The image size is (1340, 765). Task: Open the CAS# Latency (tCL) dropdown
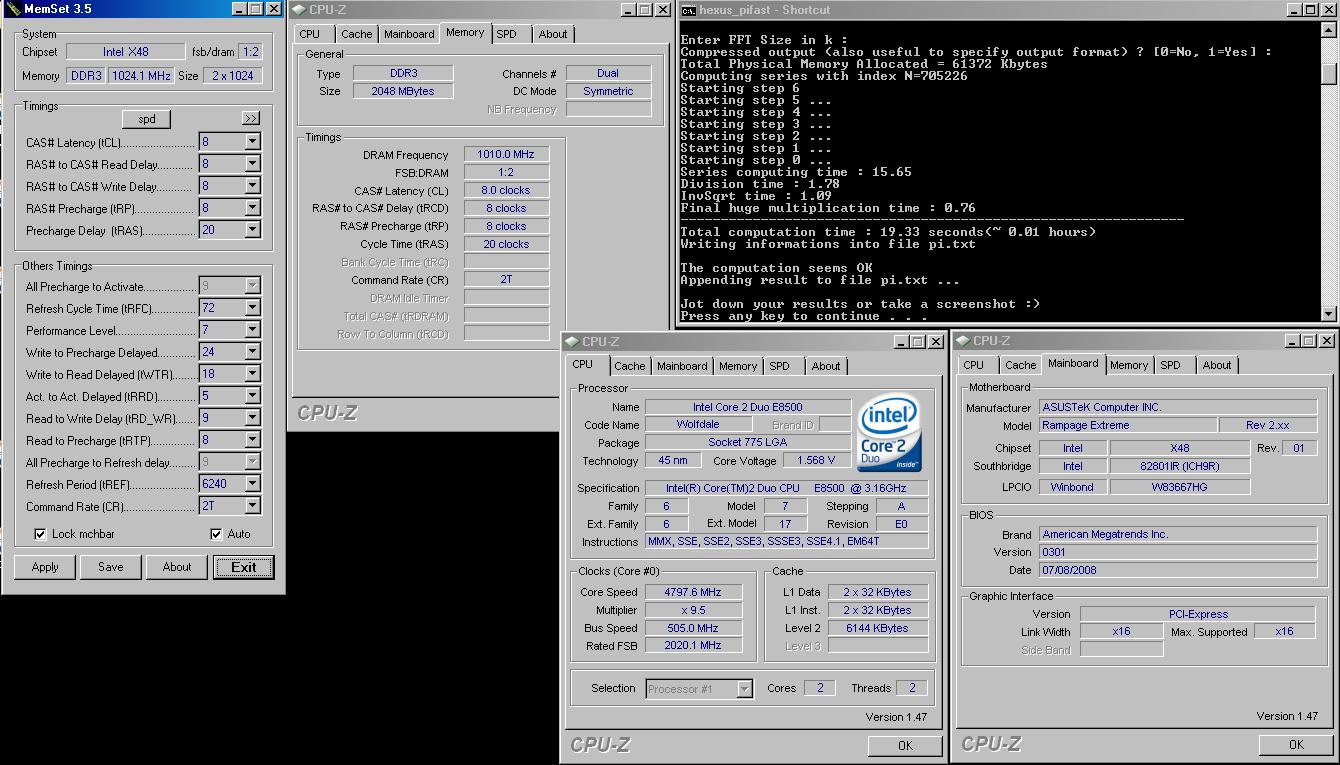252,142
